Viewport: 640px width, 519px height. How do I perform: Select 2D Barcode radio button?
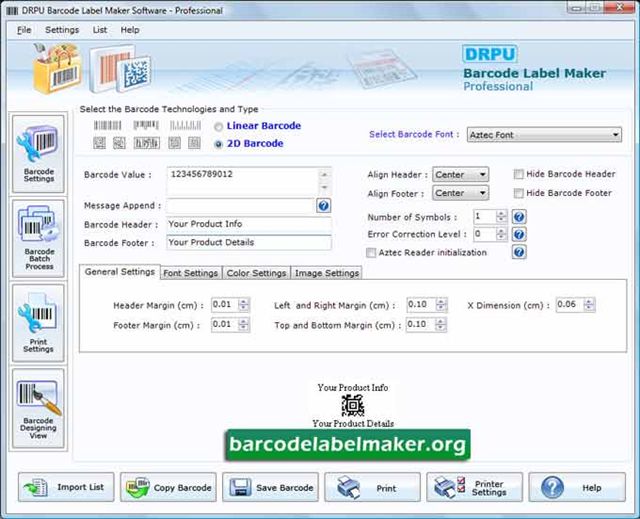tap(218, 144)
